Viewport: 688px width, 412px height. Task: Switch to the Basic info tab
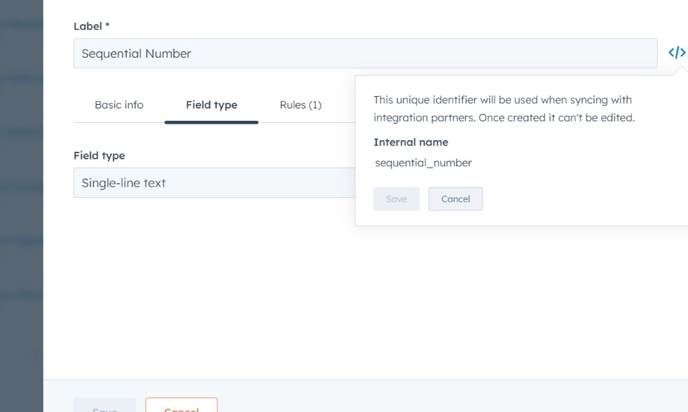point(119,105)
